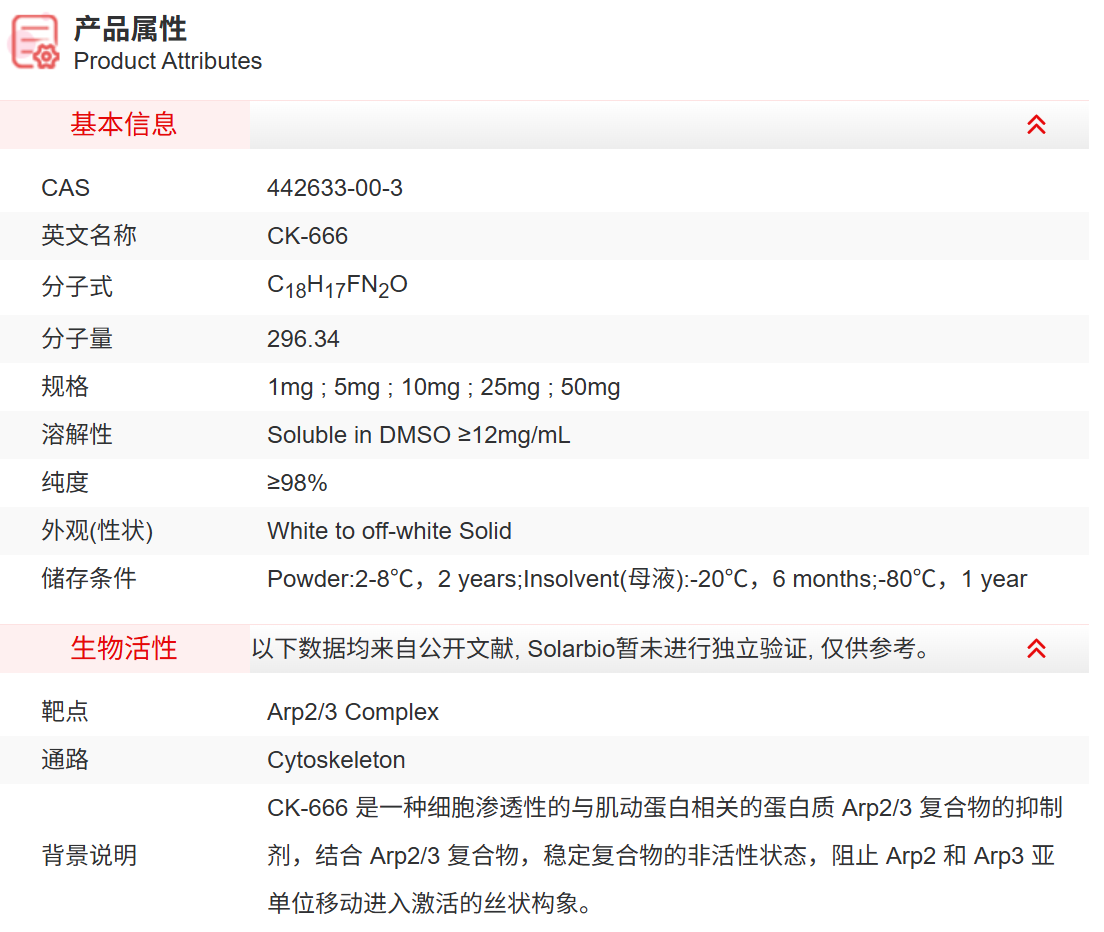The image size is (1104, 932).
Task: Click the 外观(性状) row label
Action: (97, 530)
